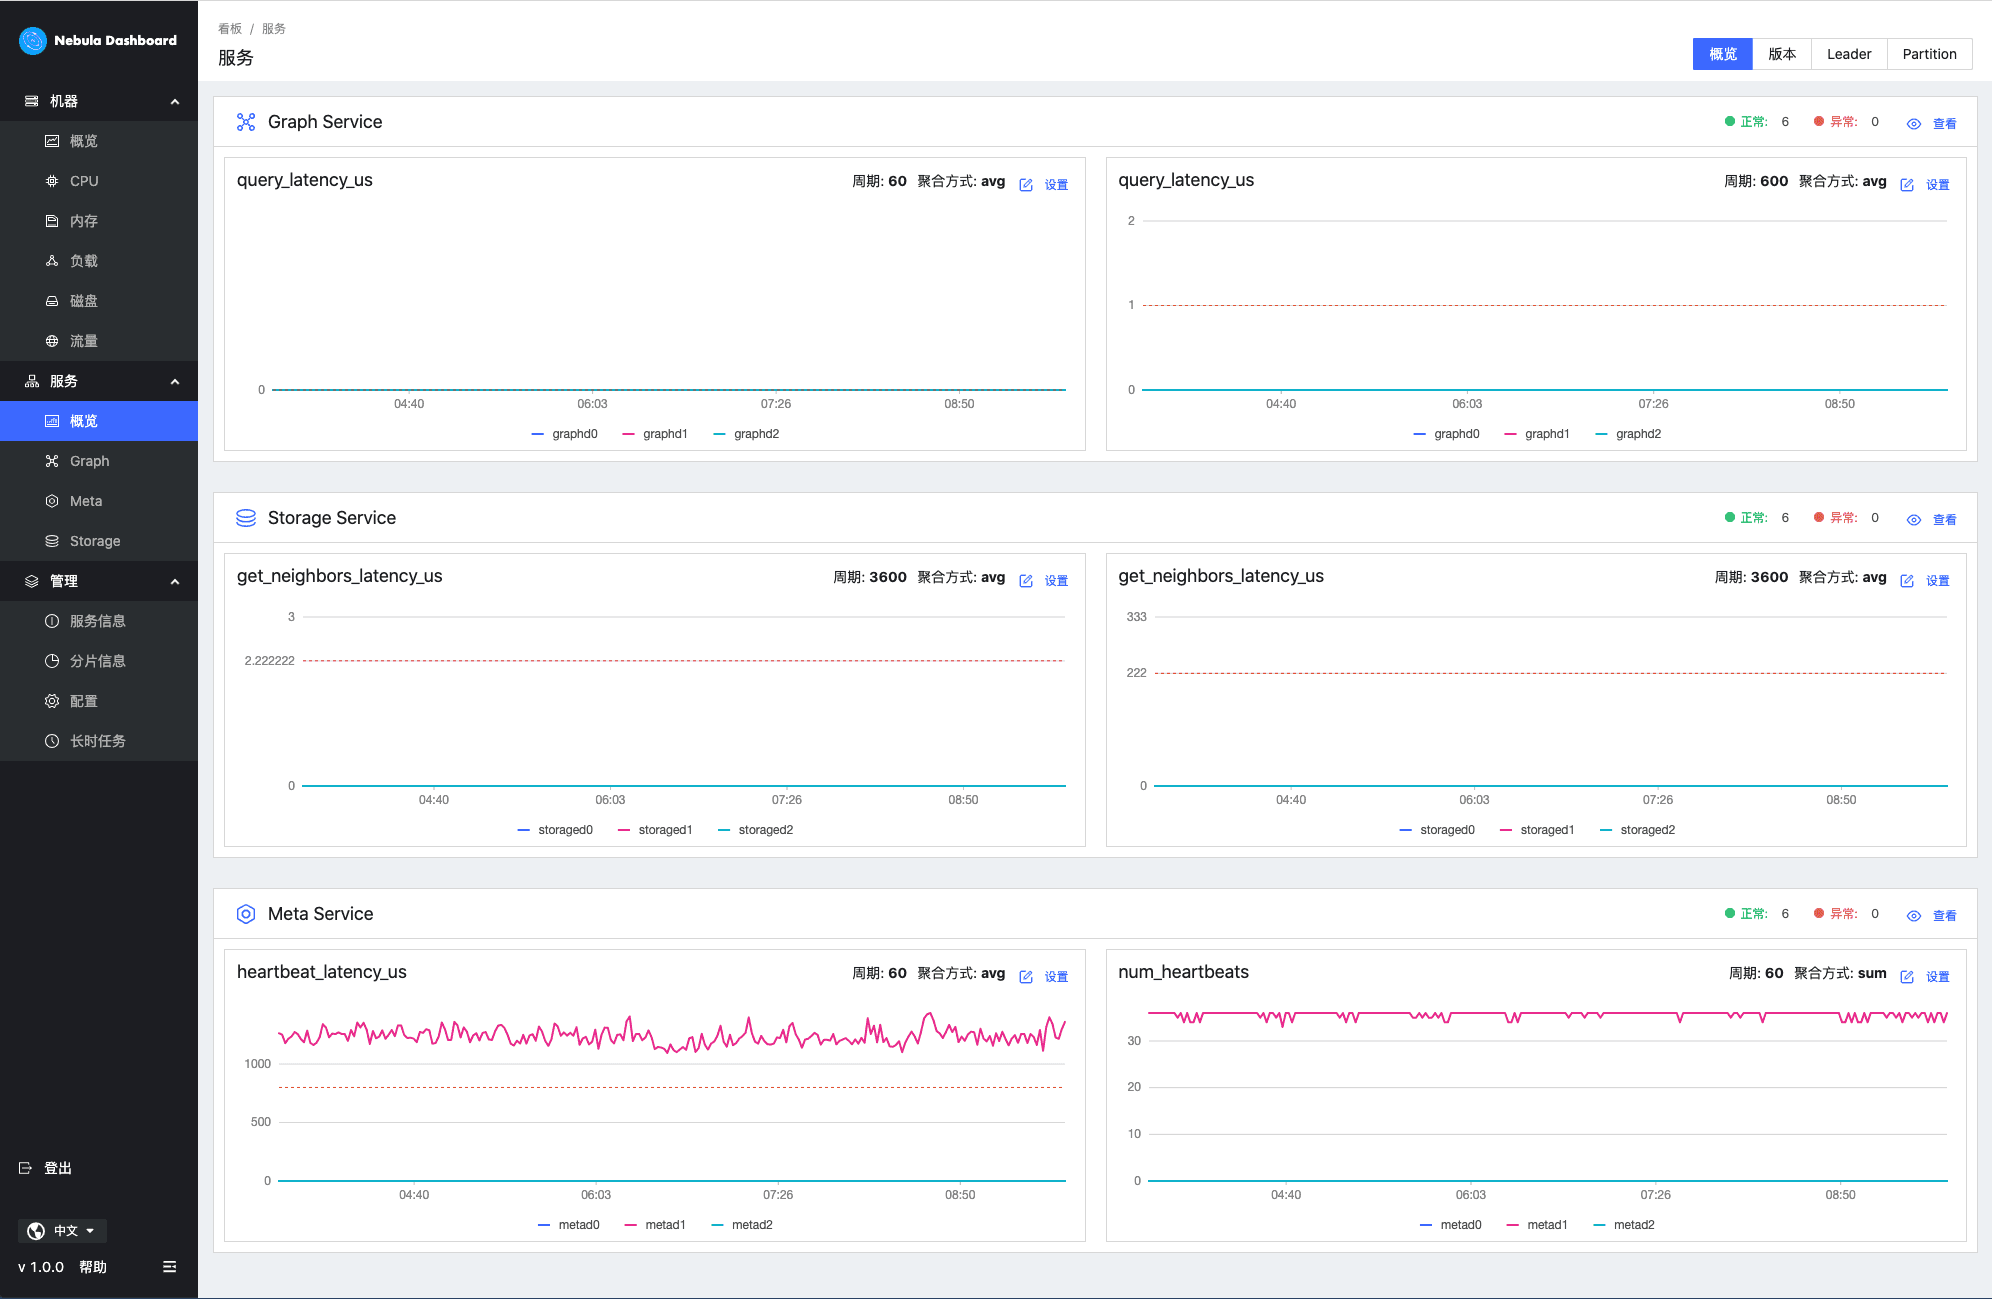Viewport: 1992px width, 1299px height.
Task: Switch to the Partition tab
Action: 1928,54
